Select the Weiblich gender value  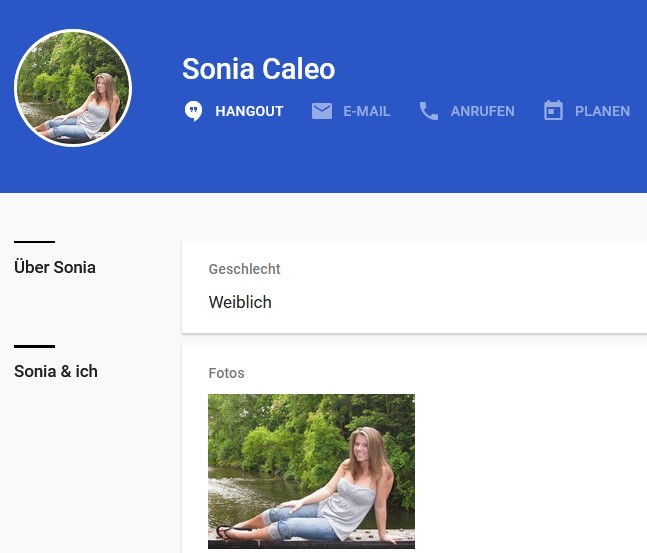240,302
